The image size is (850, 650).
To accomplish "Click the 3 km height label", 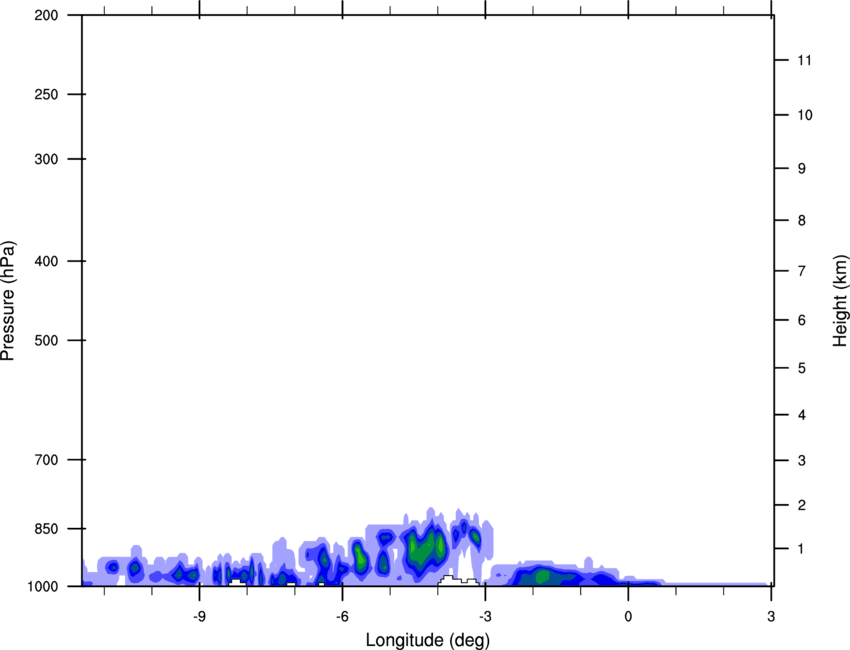I will [x=802, y=461].
